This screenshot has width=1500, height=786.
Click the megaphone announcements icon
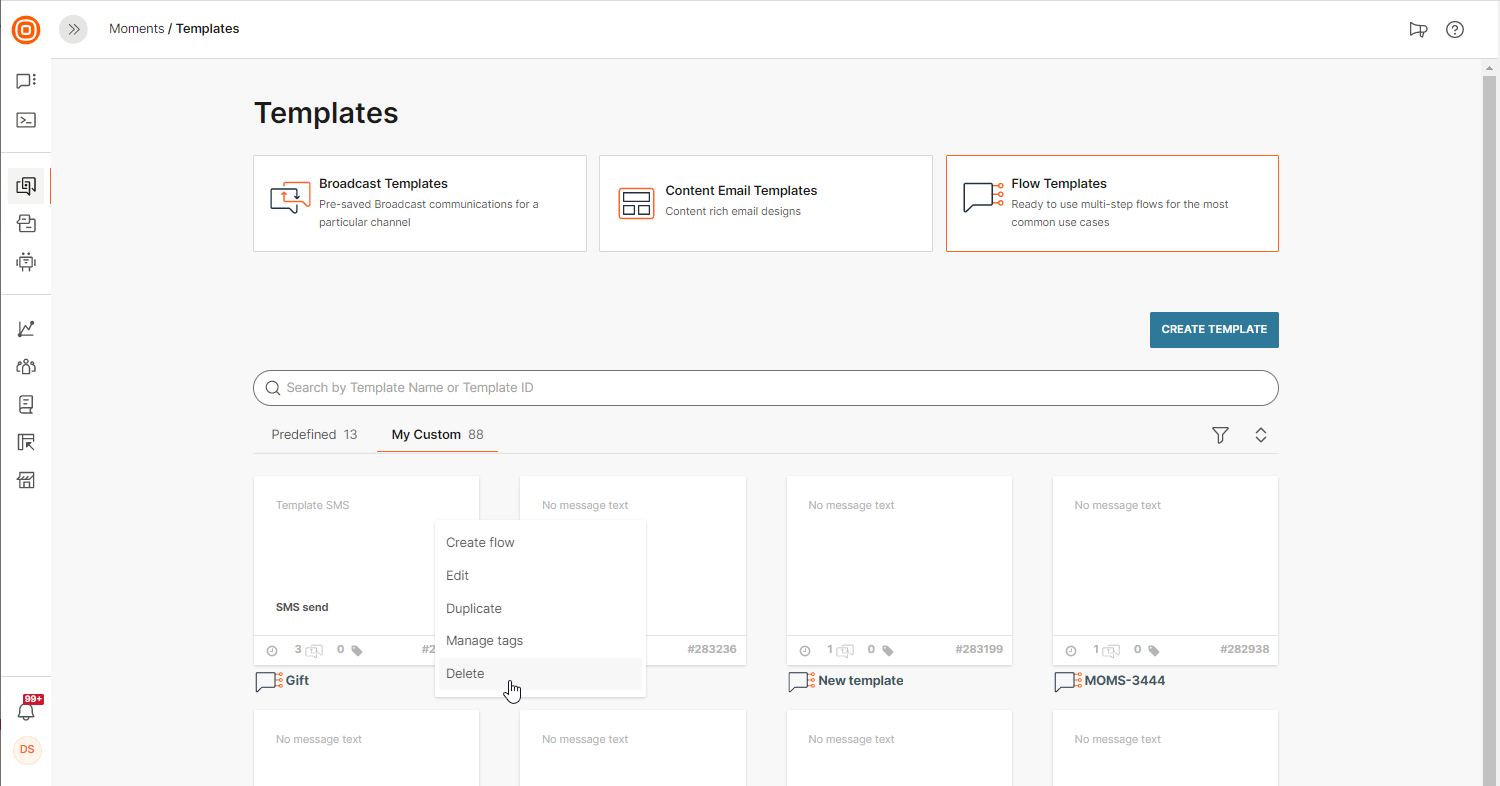click(1418, 29)
